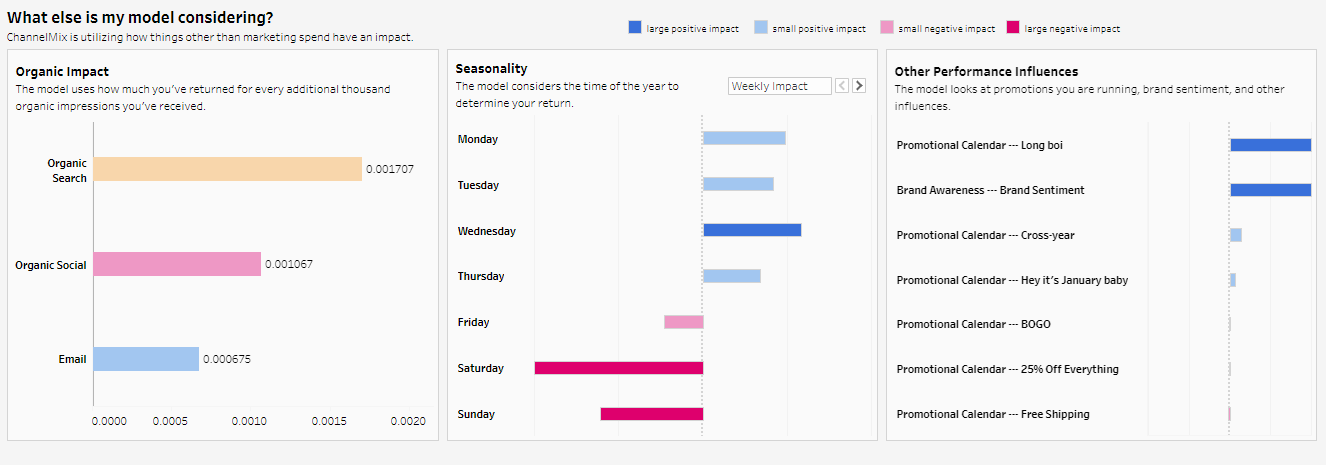This screenshot has height=465, width=1326.
Task: Click the Organic Social bar
Action: (x=177, y=264)
